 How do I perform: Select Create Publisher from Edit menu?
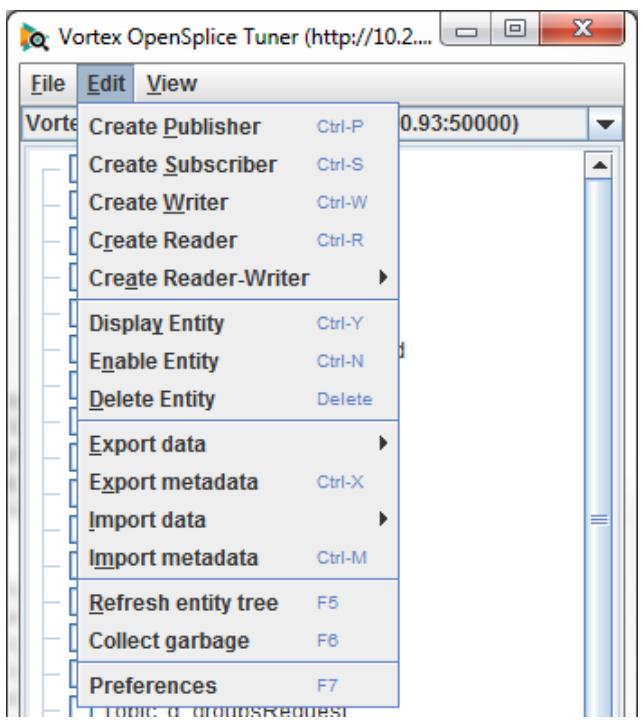pyautogui.click(x=238, y=127)
